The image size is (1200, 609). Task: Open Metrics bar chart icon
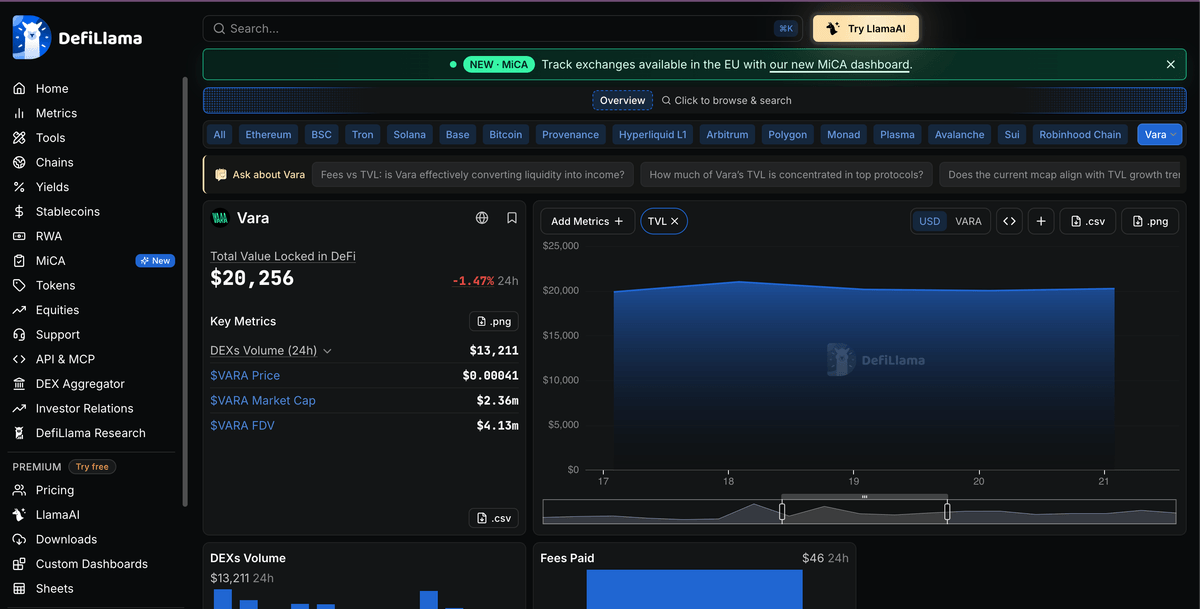(19, 113)
